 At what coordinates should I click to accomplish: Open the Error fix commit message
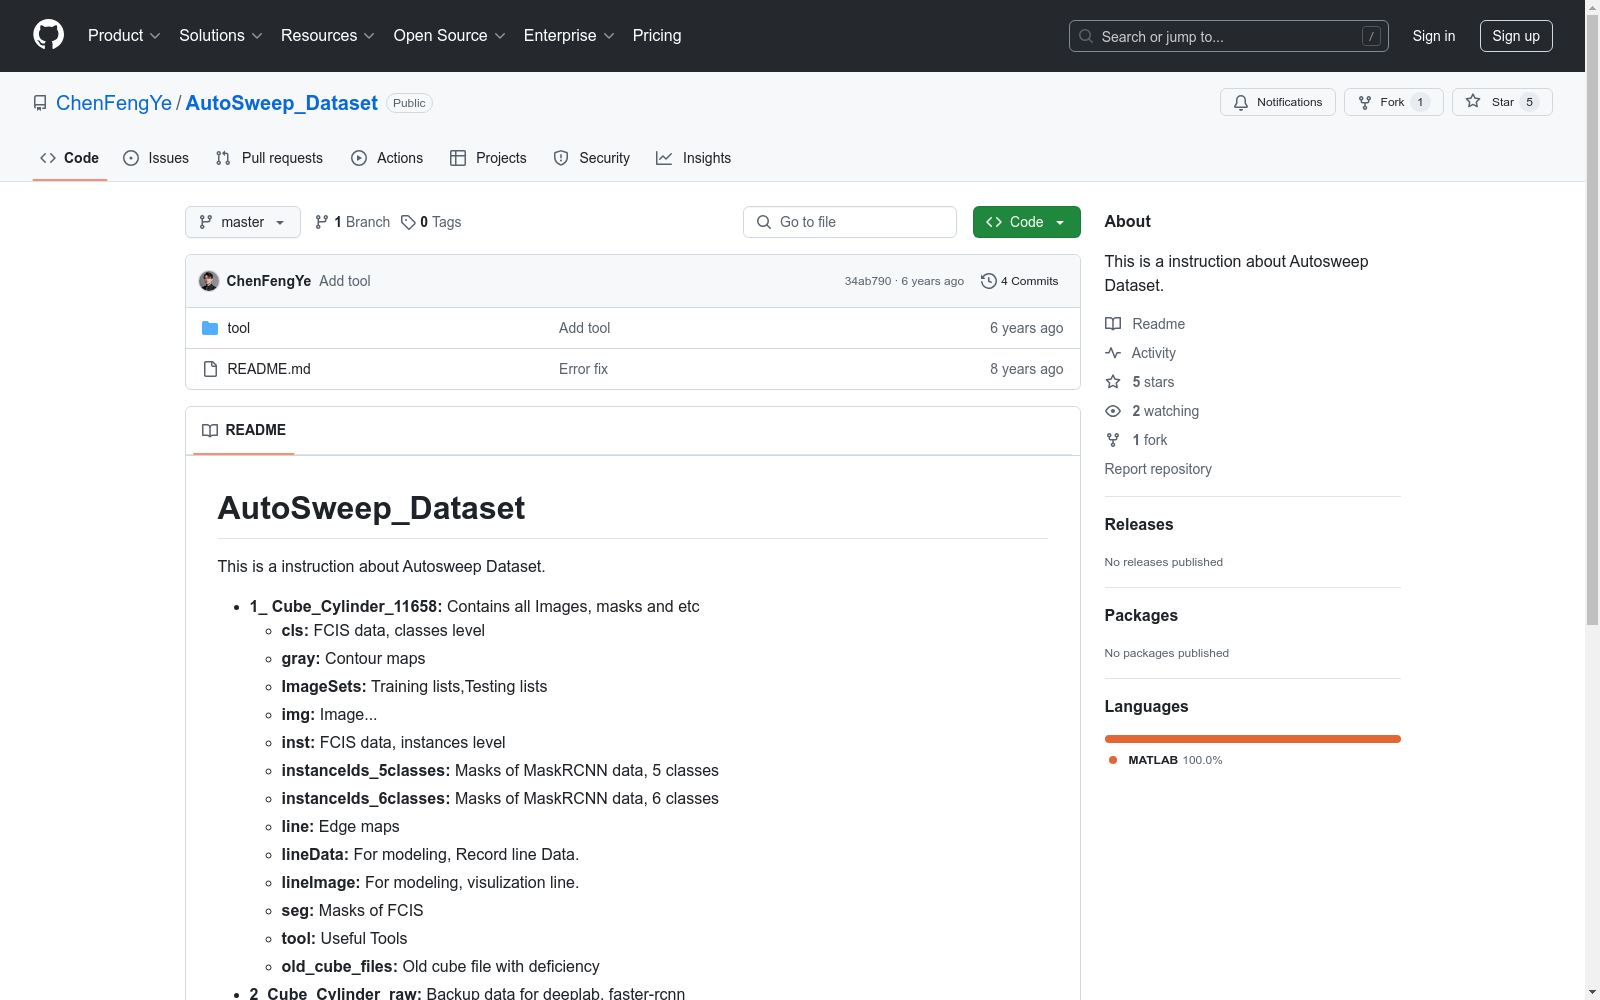[583, 369]
